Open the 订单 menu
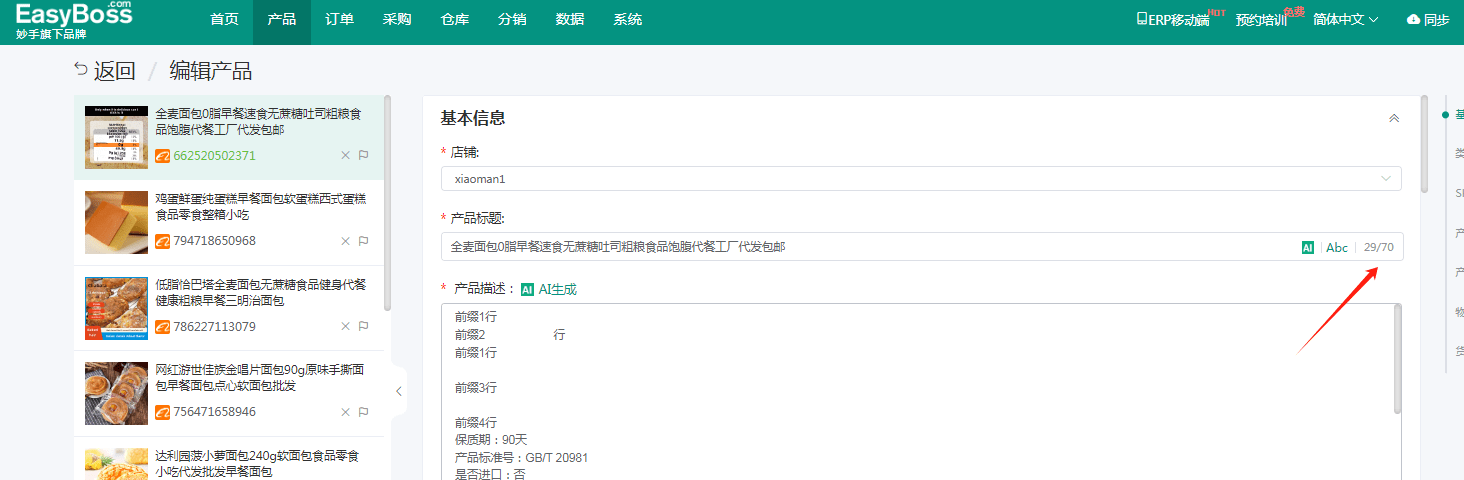Screen dimensions: 1464x480 point(339,20)
